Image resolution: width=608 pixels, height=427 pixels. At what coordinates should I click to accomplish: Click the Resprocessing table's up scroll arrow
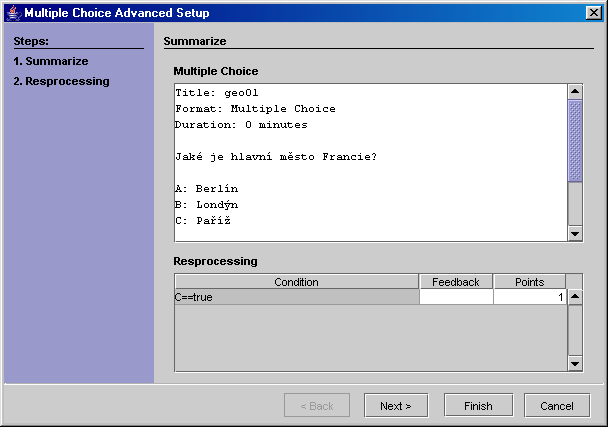[575, 297]
